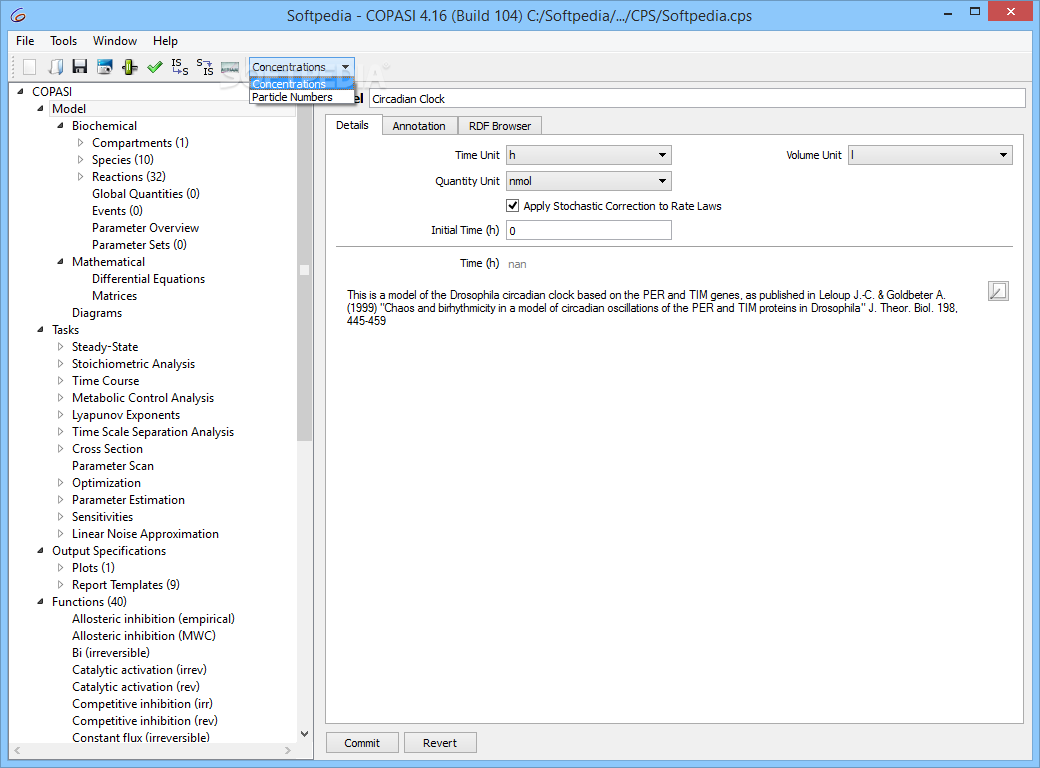Select Parameter Sets (0) in the tree
The image size is (1040, 768).
tap(139, 245)
